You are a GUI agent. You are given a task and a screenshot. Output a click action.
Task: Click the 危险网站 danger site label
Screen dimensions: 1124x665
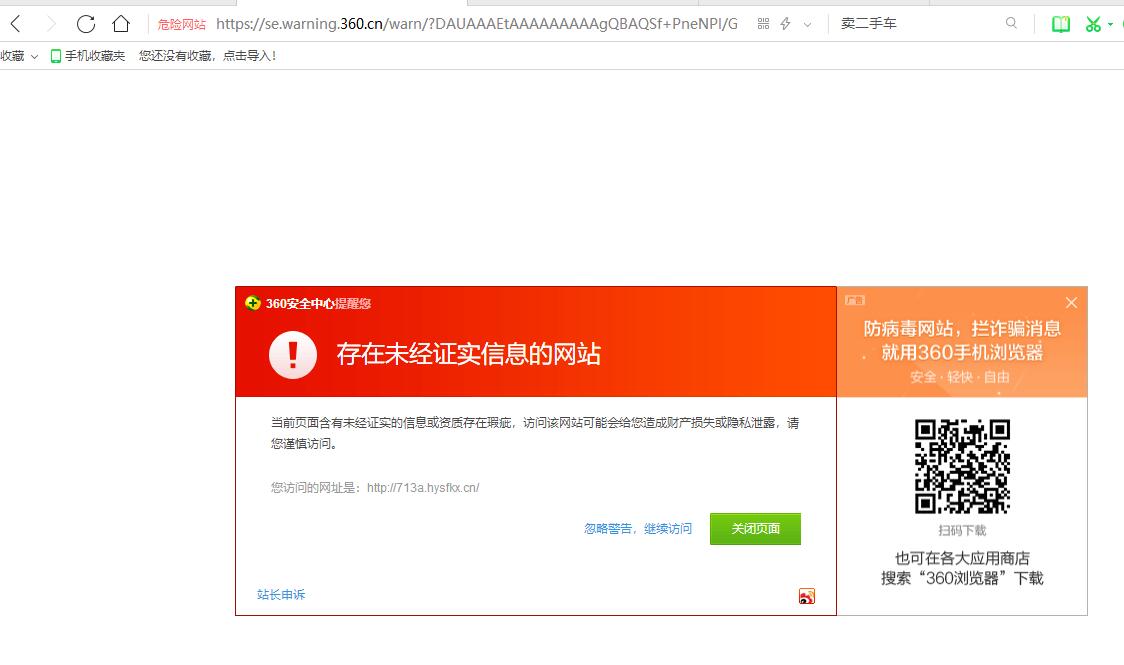pos(181,24)
